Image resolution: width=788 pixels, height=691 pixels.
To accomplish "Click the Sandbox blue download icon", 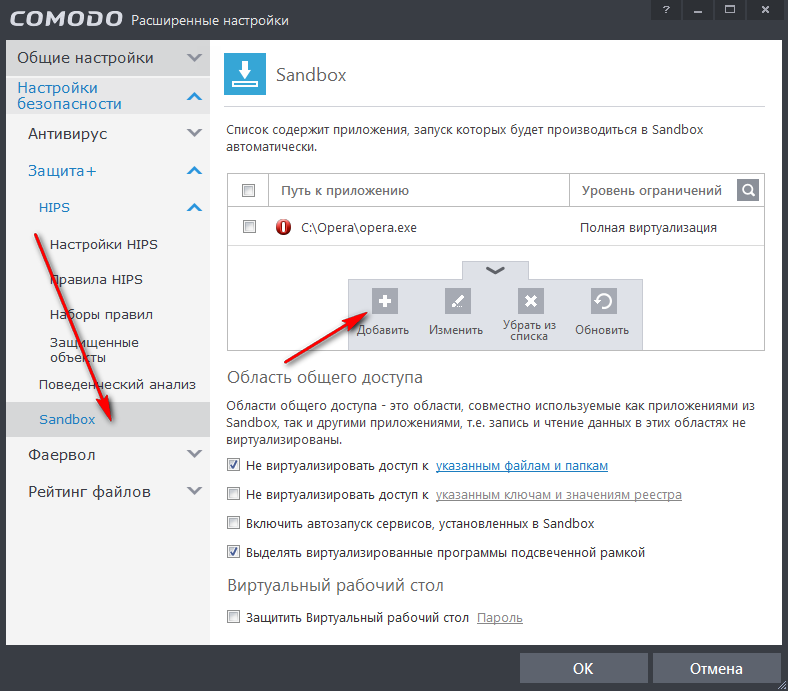I will coord(245,74).
